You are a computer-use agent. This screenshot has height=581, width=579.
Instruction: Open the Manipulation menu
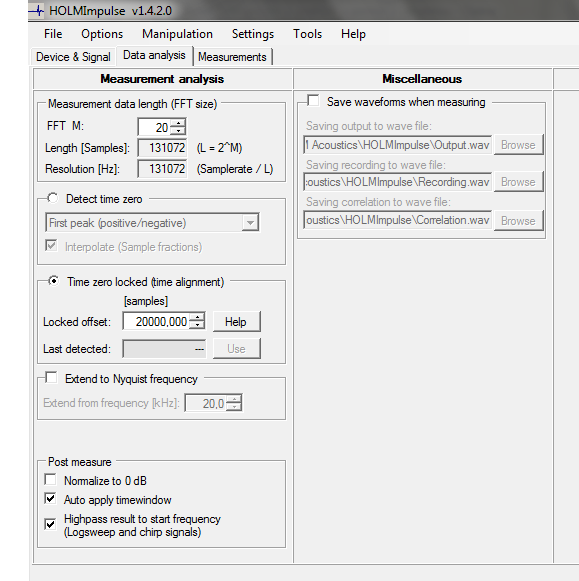pos(177,34)
